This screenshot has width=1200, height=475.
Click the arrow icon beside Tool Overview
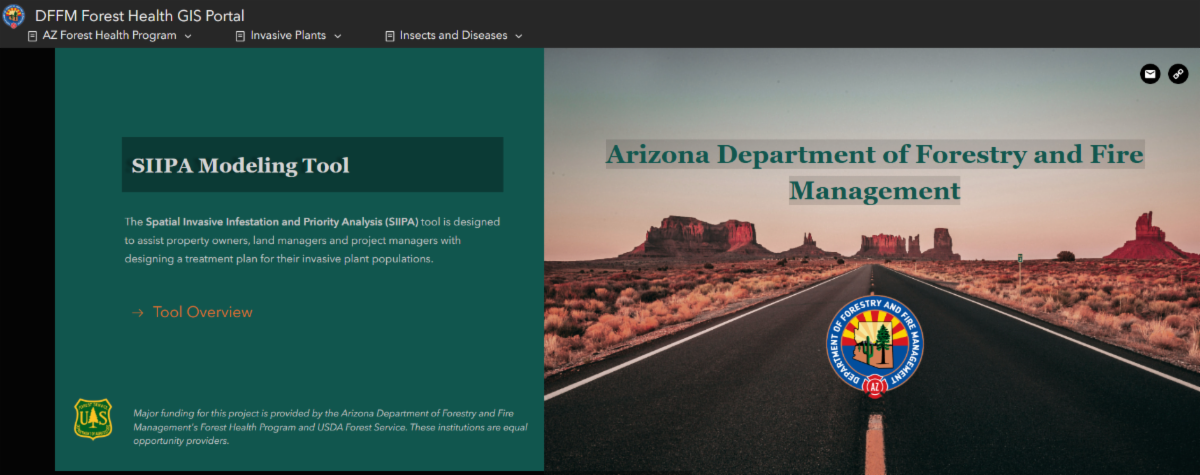coord(138,313)
